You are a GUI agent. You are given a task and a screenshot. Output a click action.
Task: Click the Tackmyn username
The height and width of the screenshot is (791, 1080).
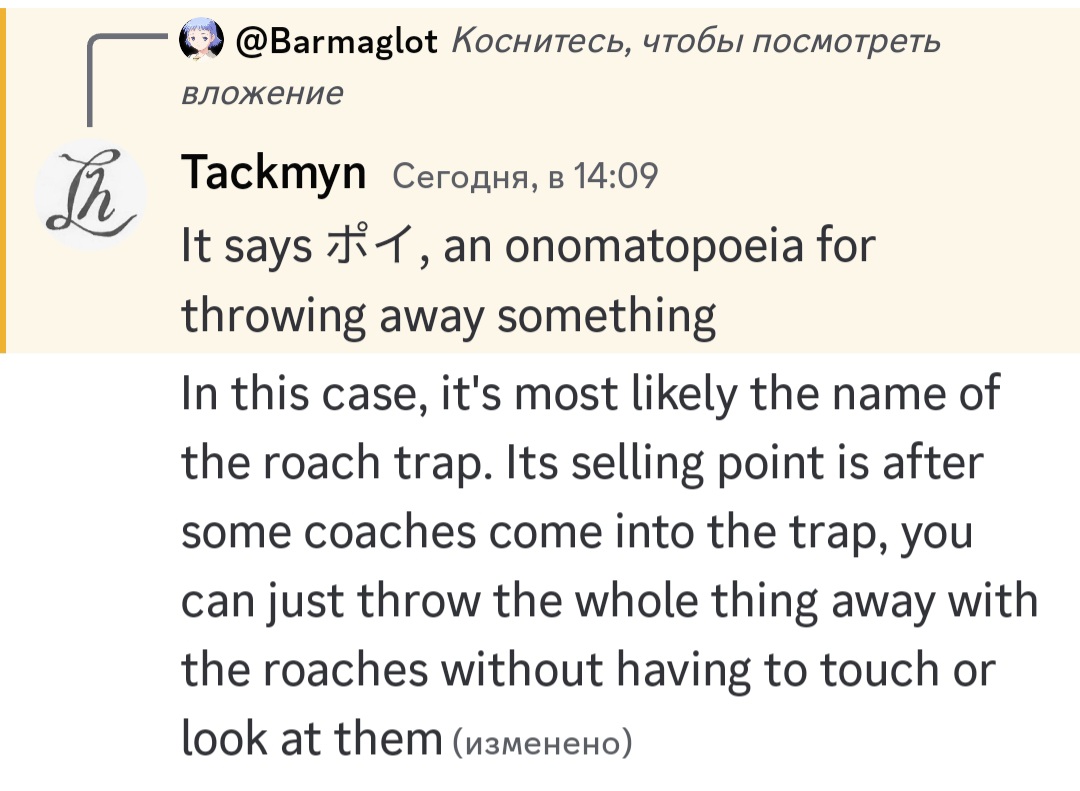click(x=273, y=175)
